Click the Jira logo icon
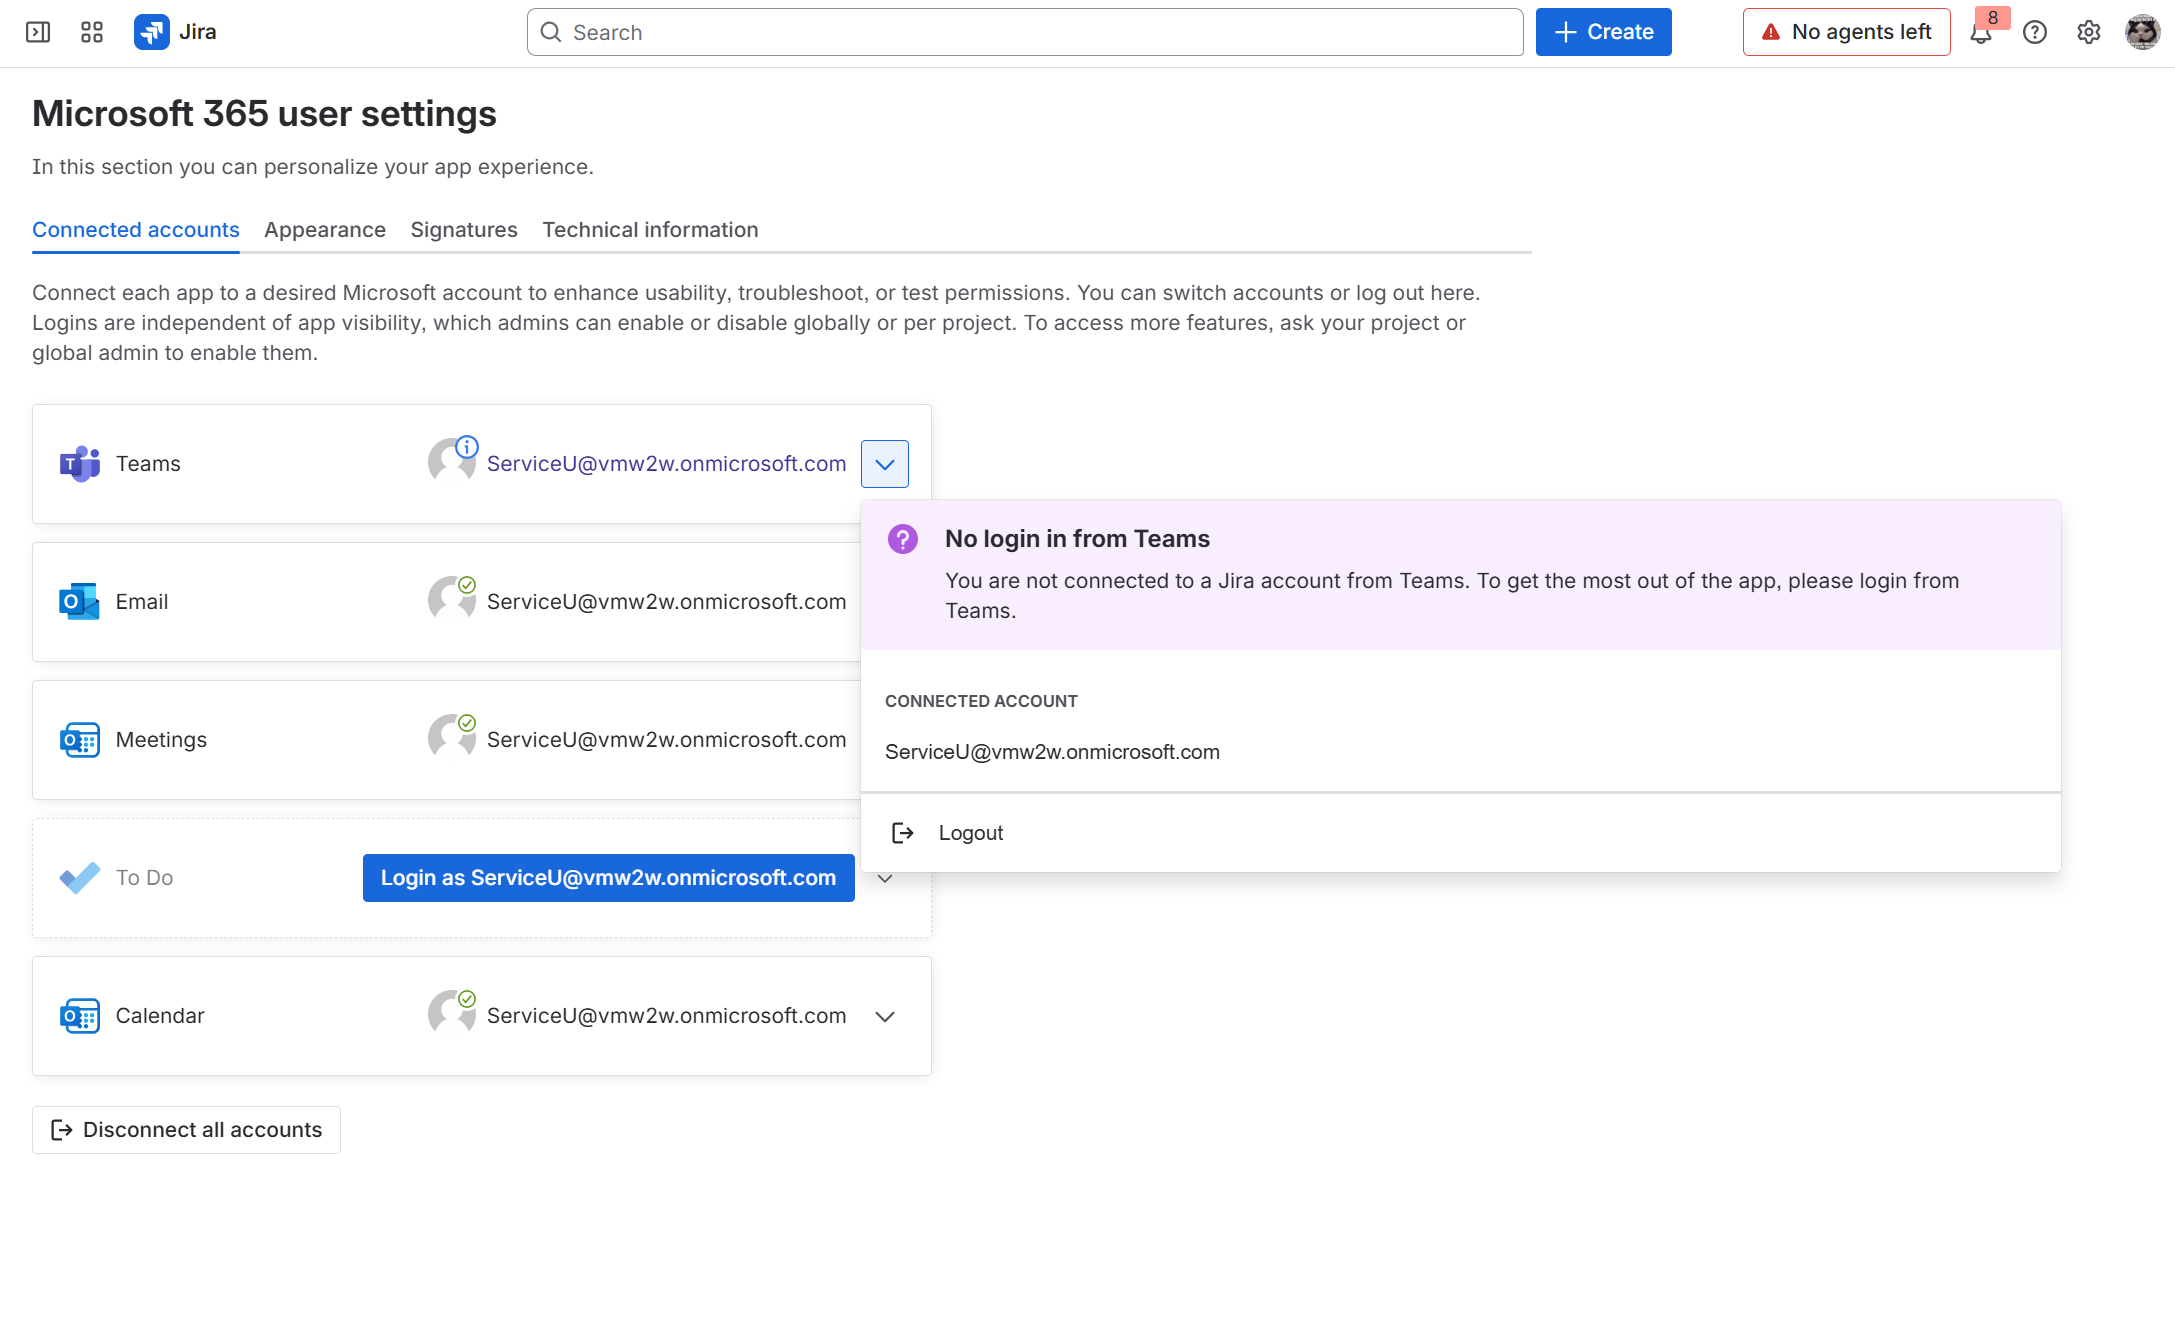The width and height of the screenshot is (2175, 1323). pos(152,32)
